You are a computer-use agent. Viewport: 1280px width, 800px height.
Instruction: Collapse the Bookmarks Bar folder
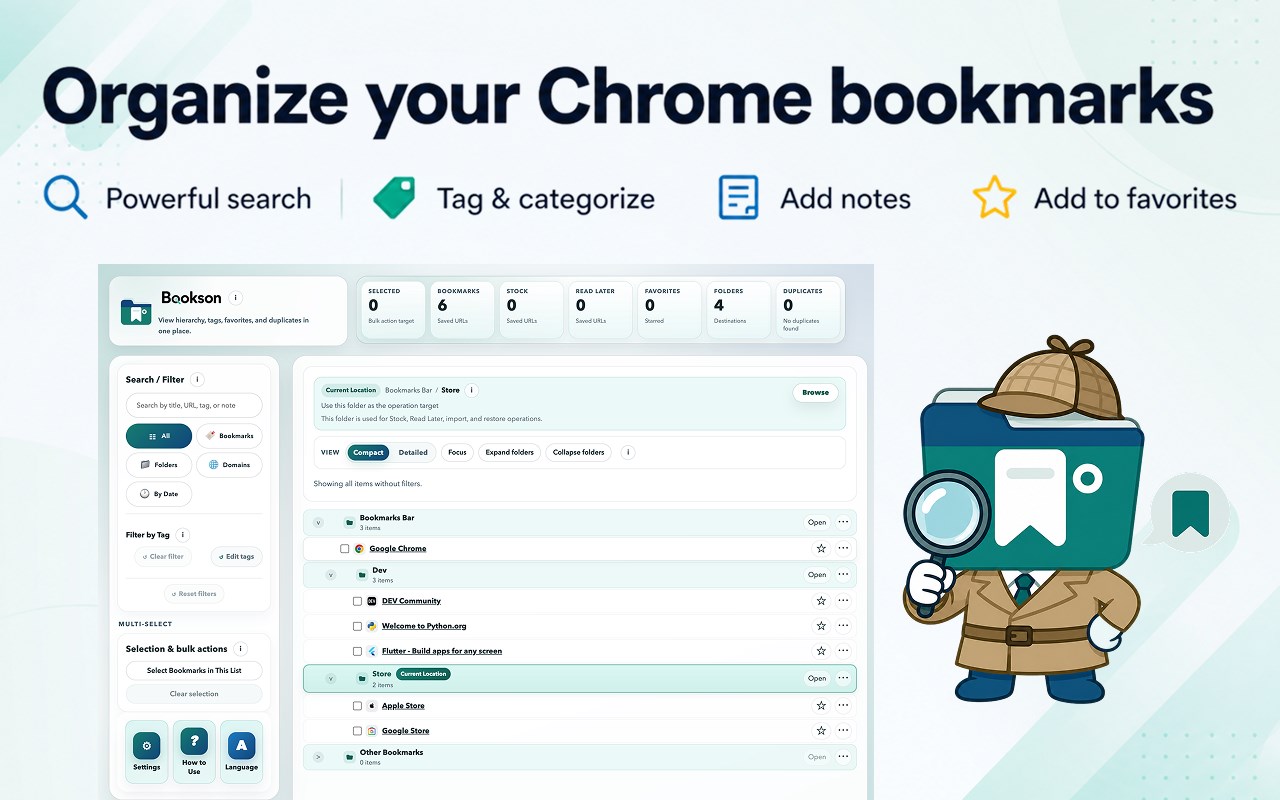(x=318, y=522)
